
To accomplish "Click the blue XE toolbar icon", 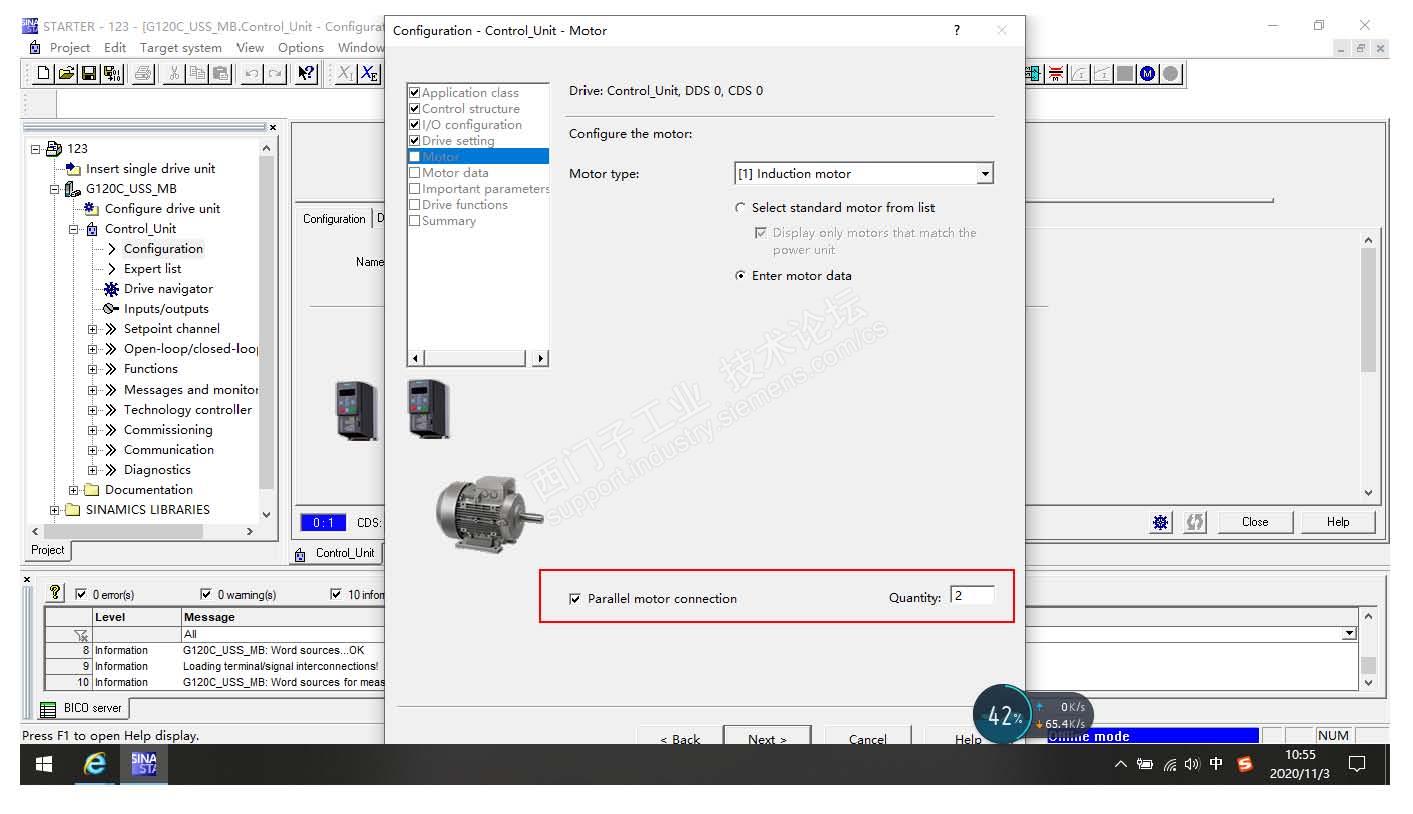I will [369, 73].
